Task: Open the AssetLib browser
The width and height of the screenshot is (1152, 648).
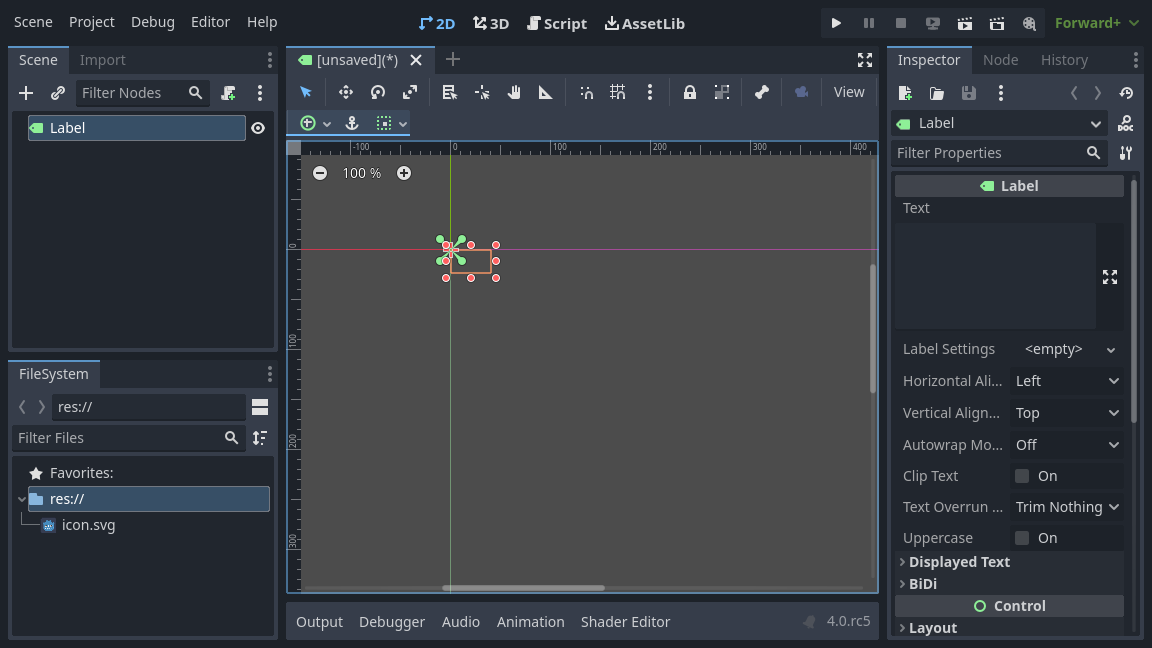Action: [645, 23]
